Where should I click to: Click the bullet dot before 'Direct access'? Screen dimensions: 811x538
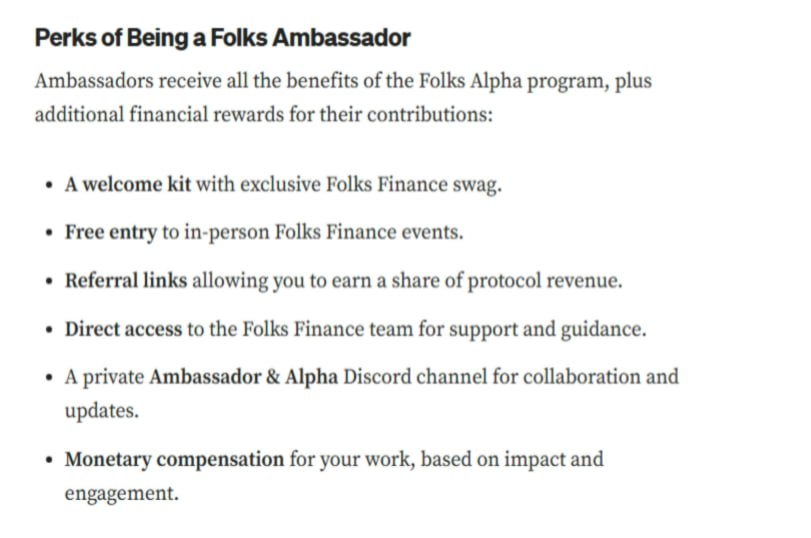point(49,330)
